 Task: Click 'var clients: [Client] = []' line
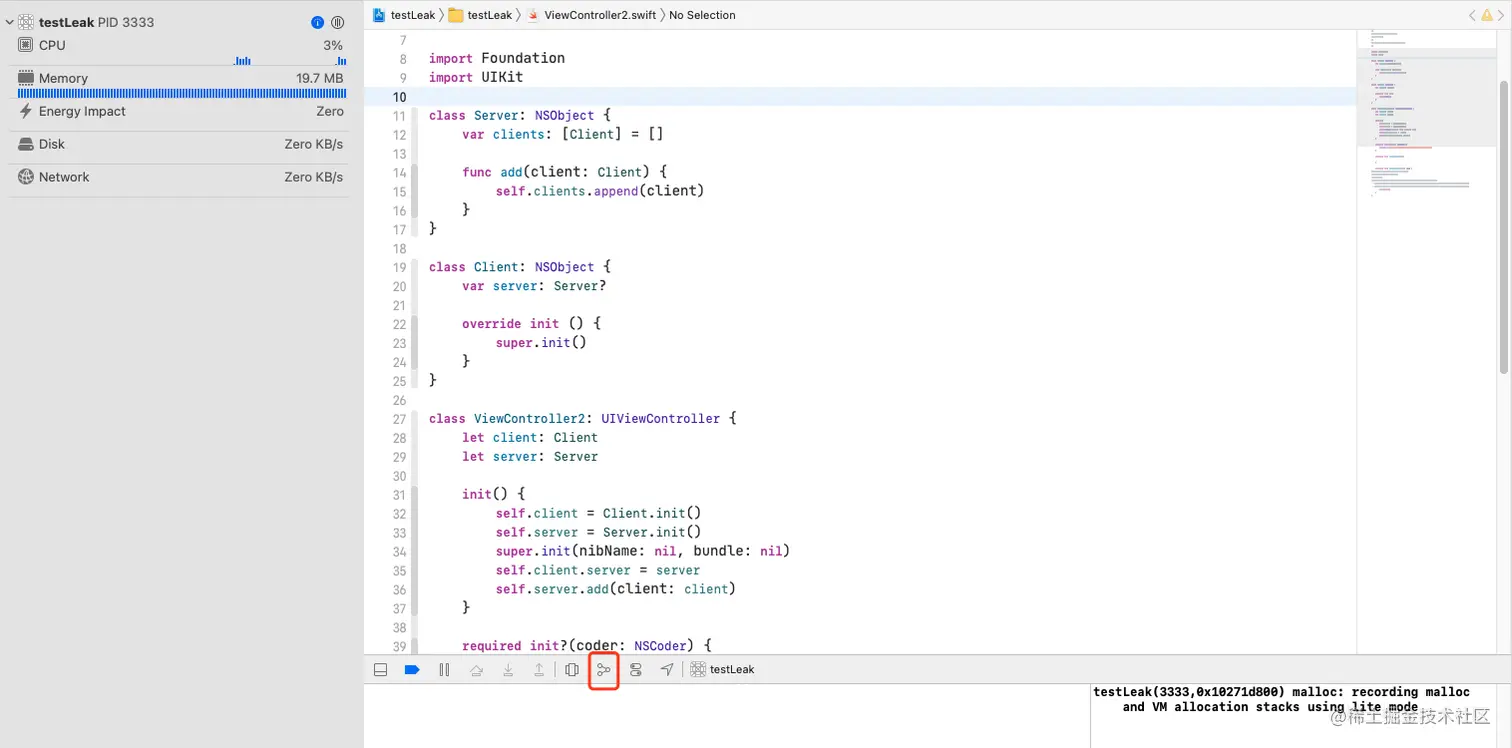[x=563, y=135]
